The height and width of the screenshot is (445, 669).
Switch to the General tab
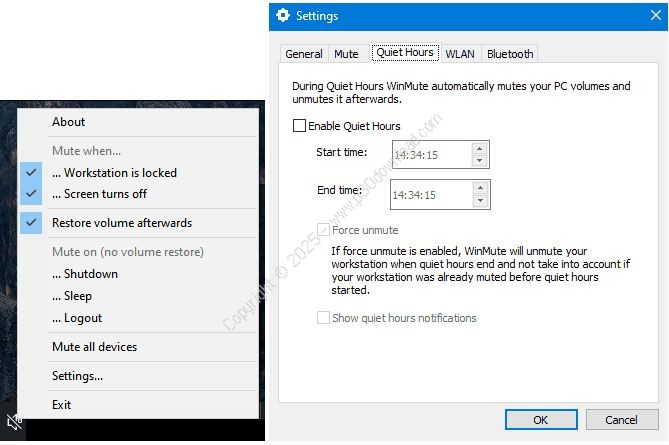click(x=303, y=54)
